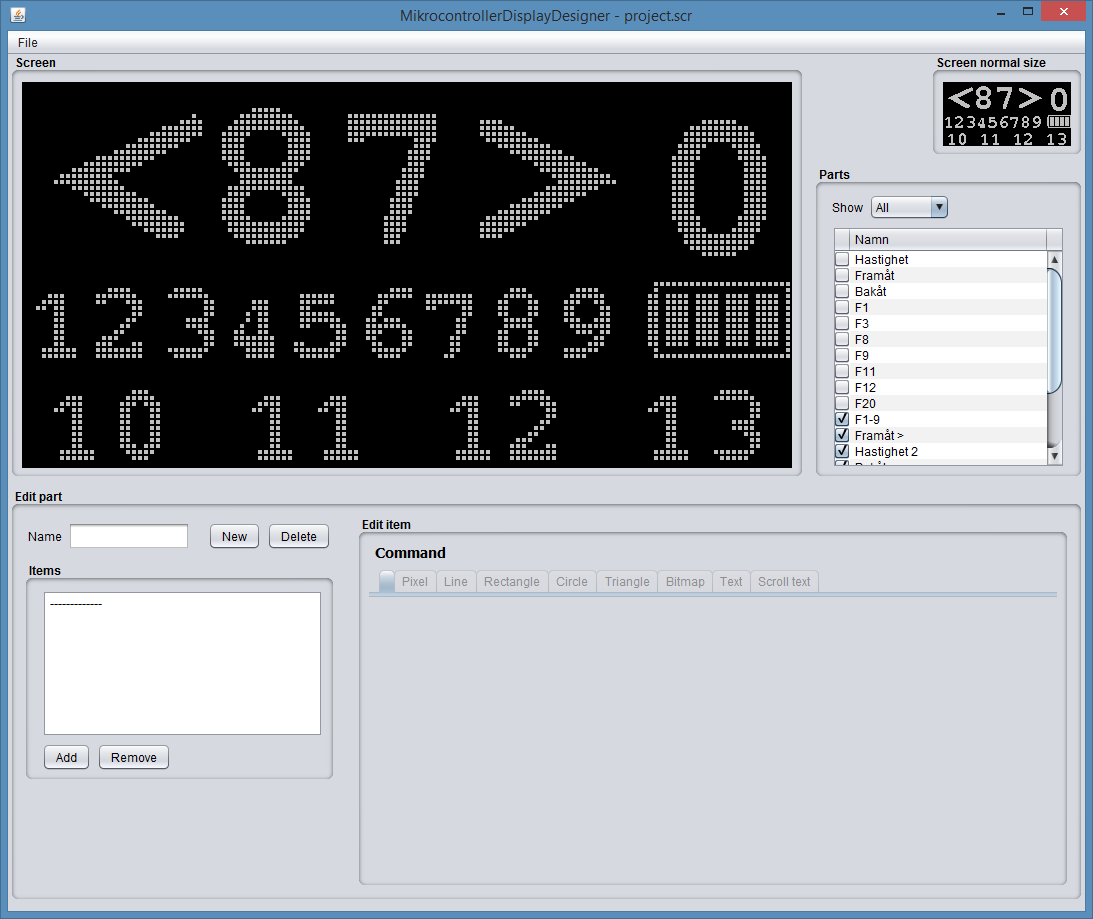Uncheck the Hastighet 2 part checkbox

[842, 451]
